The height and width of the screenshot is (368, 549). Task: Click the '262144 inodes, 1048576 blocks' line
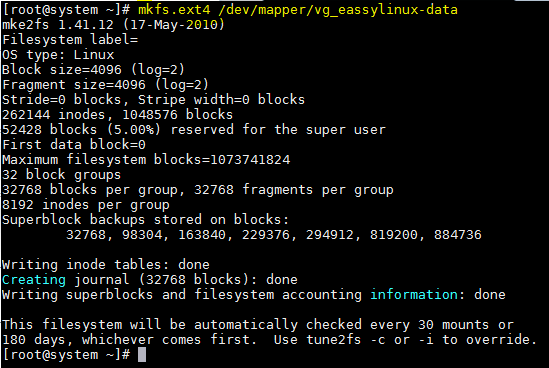pos(117,114)
